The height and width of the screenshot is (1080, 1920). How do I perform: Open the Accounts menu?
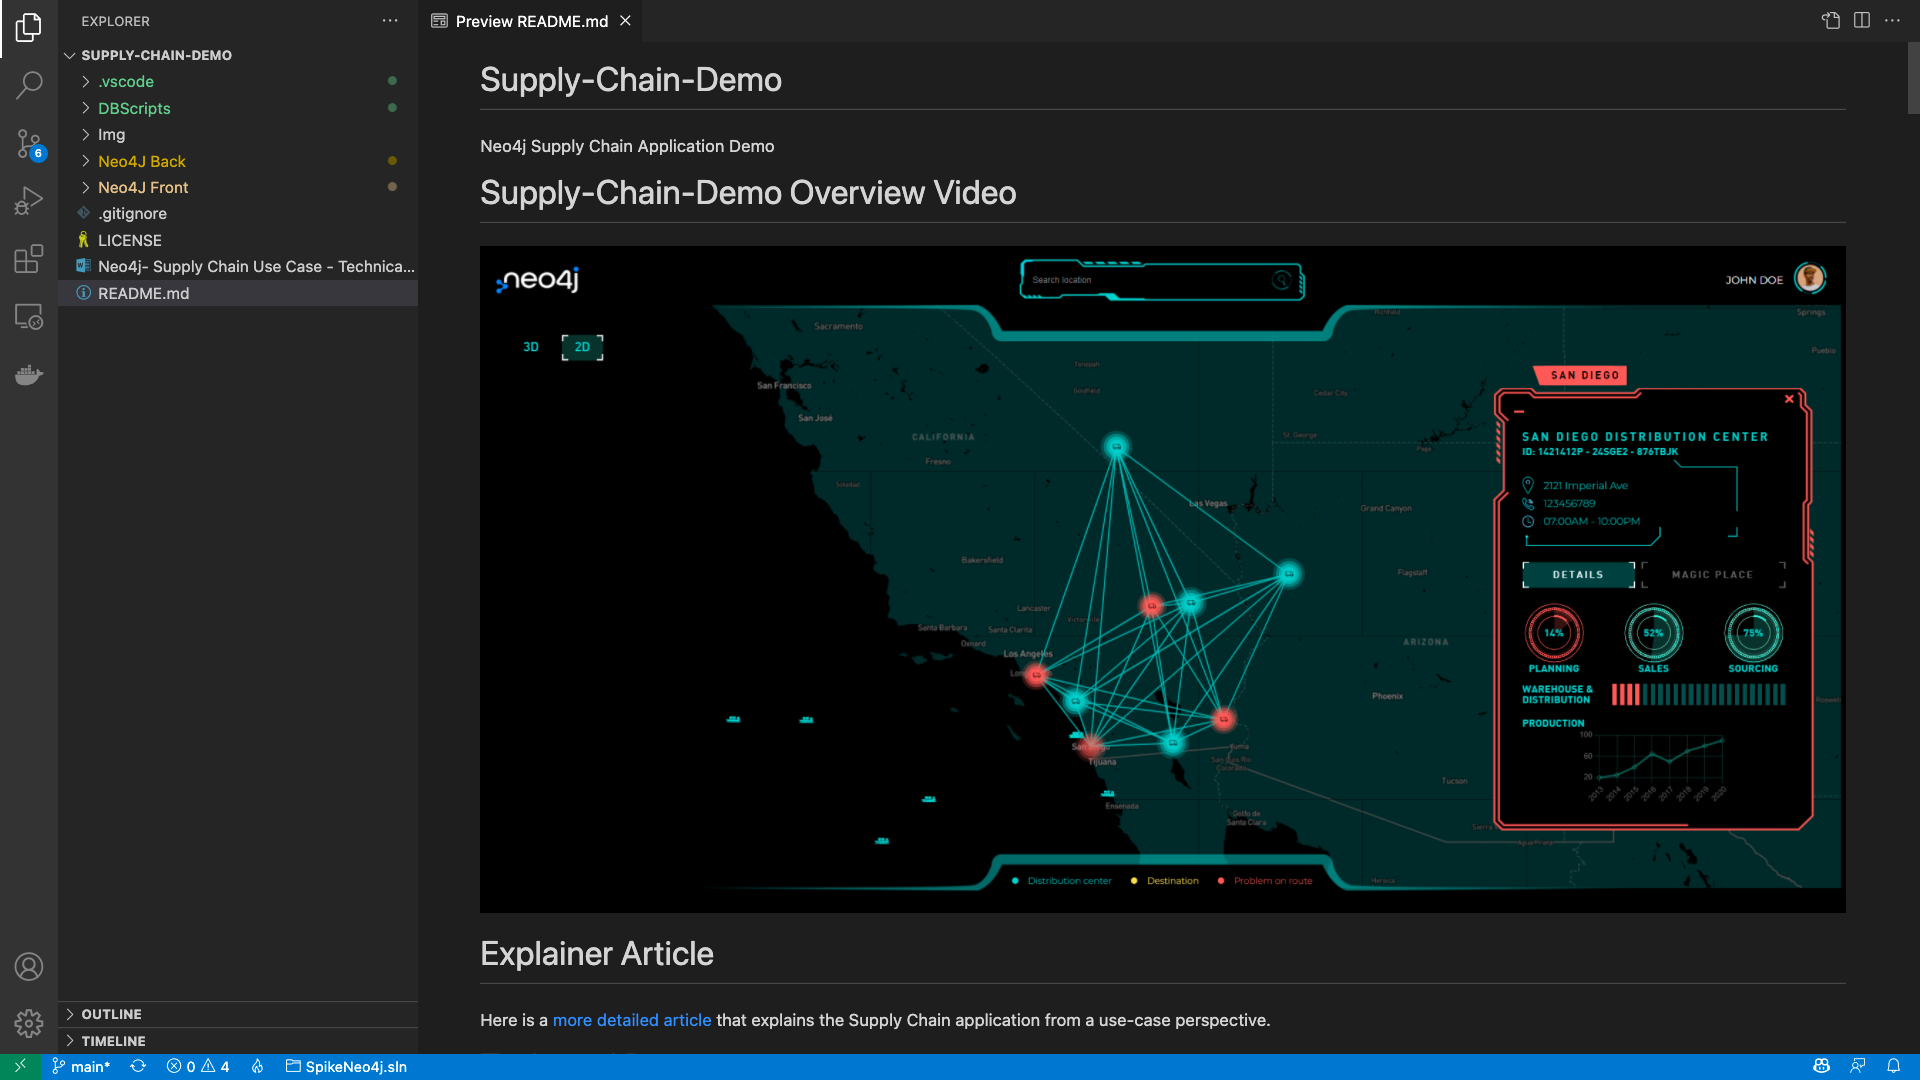pyautogui.click(x=29, y=966)
